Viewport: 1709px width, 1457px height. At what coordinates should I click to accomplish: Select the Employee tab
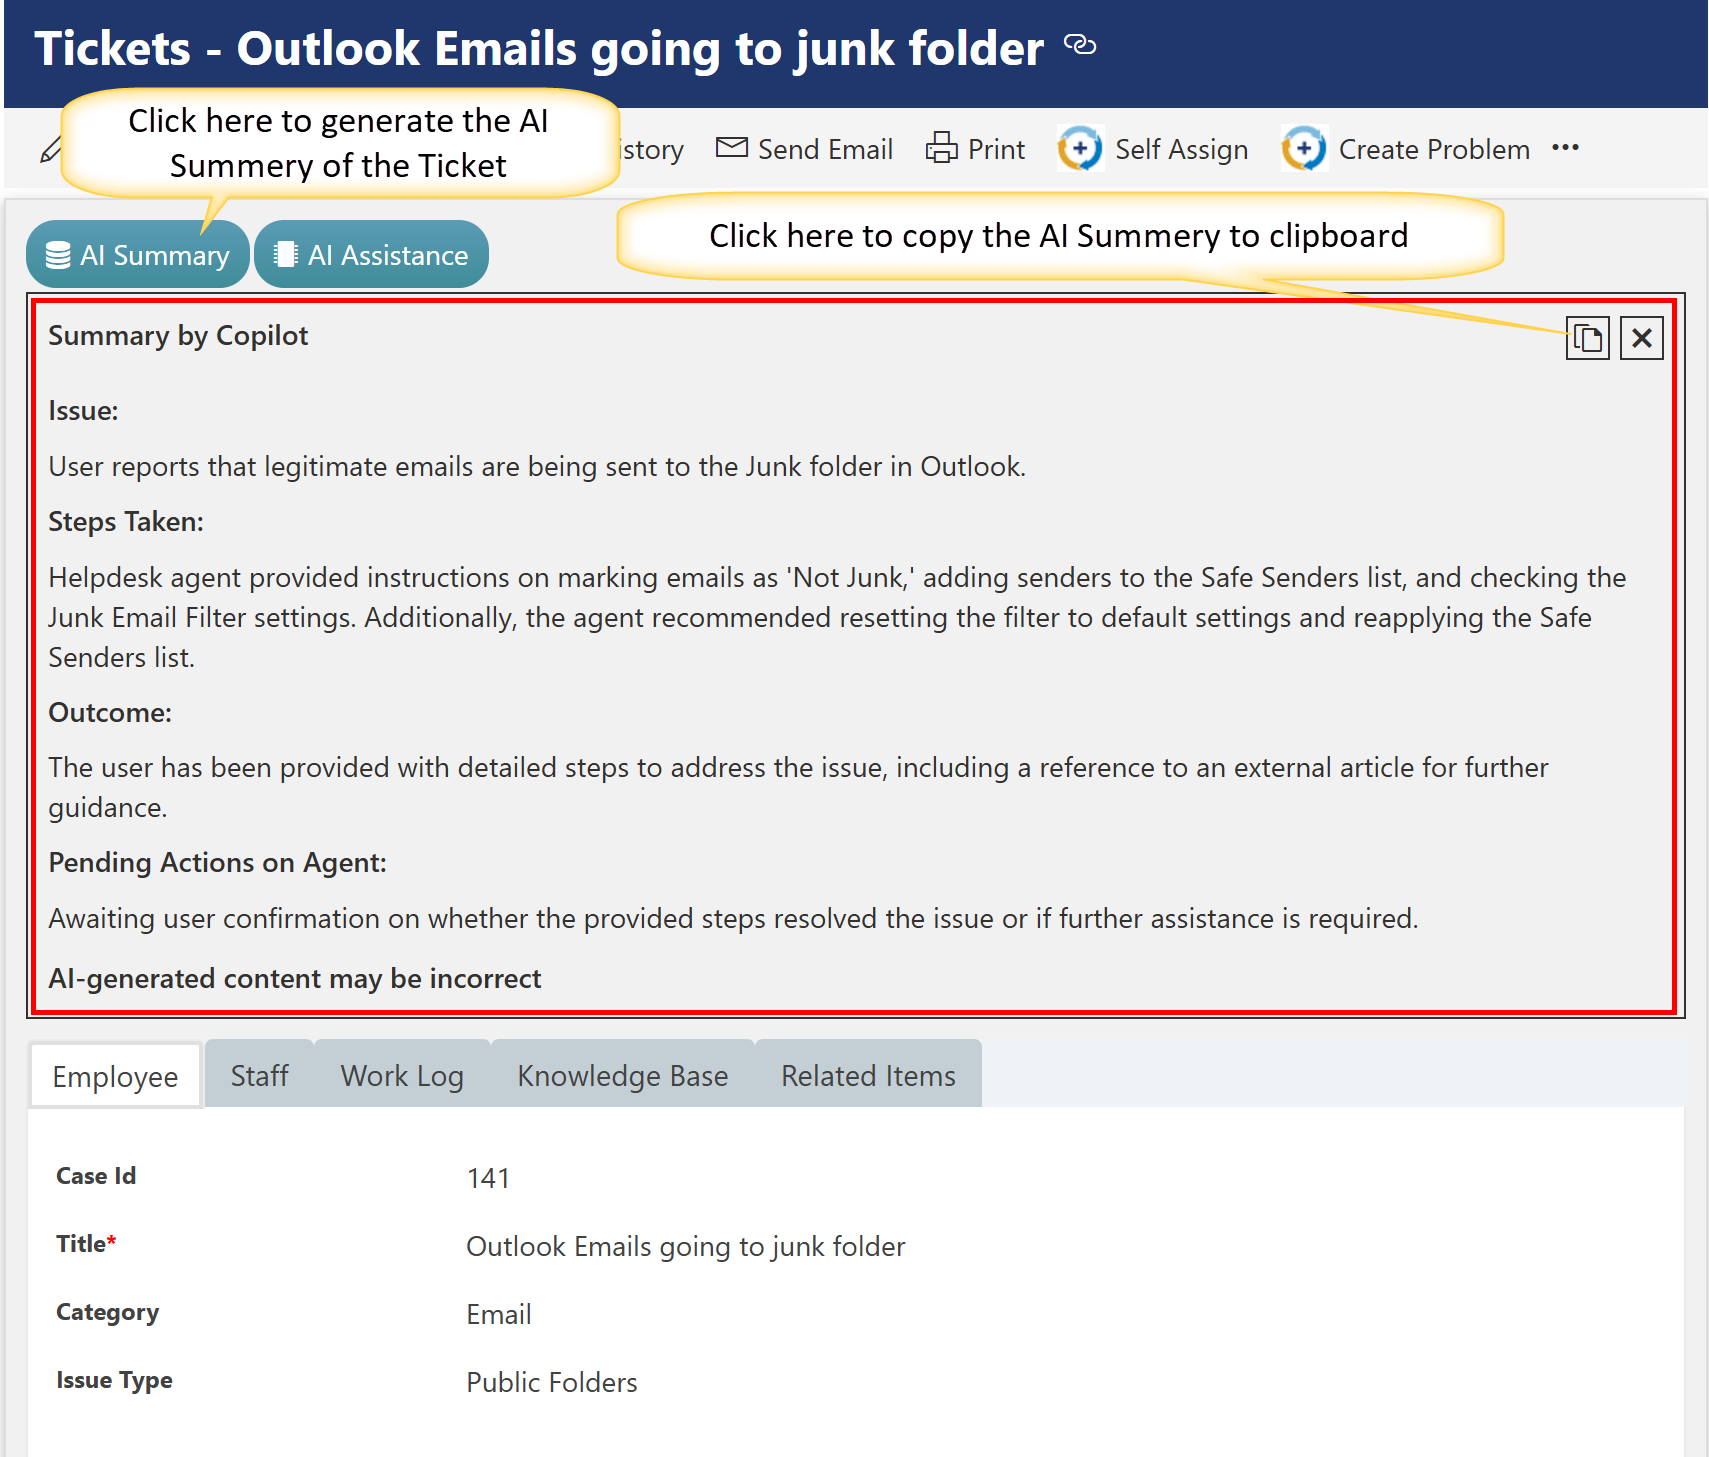click(x=115, y=1076)
